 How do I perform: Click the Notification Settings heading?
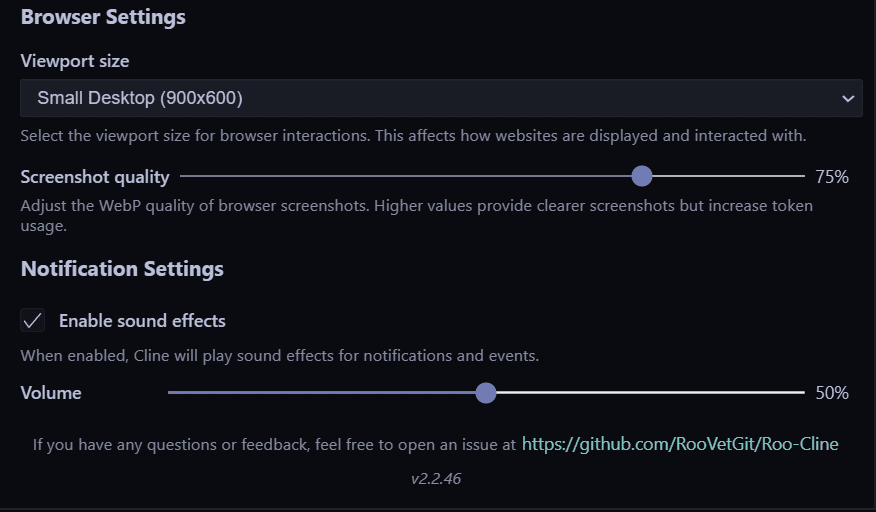pos(122,269)
